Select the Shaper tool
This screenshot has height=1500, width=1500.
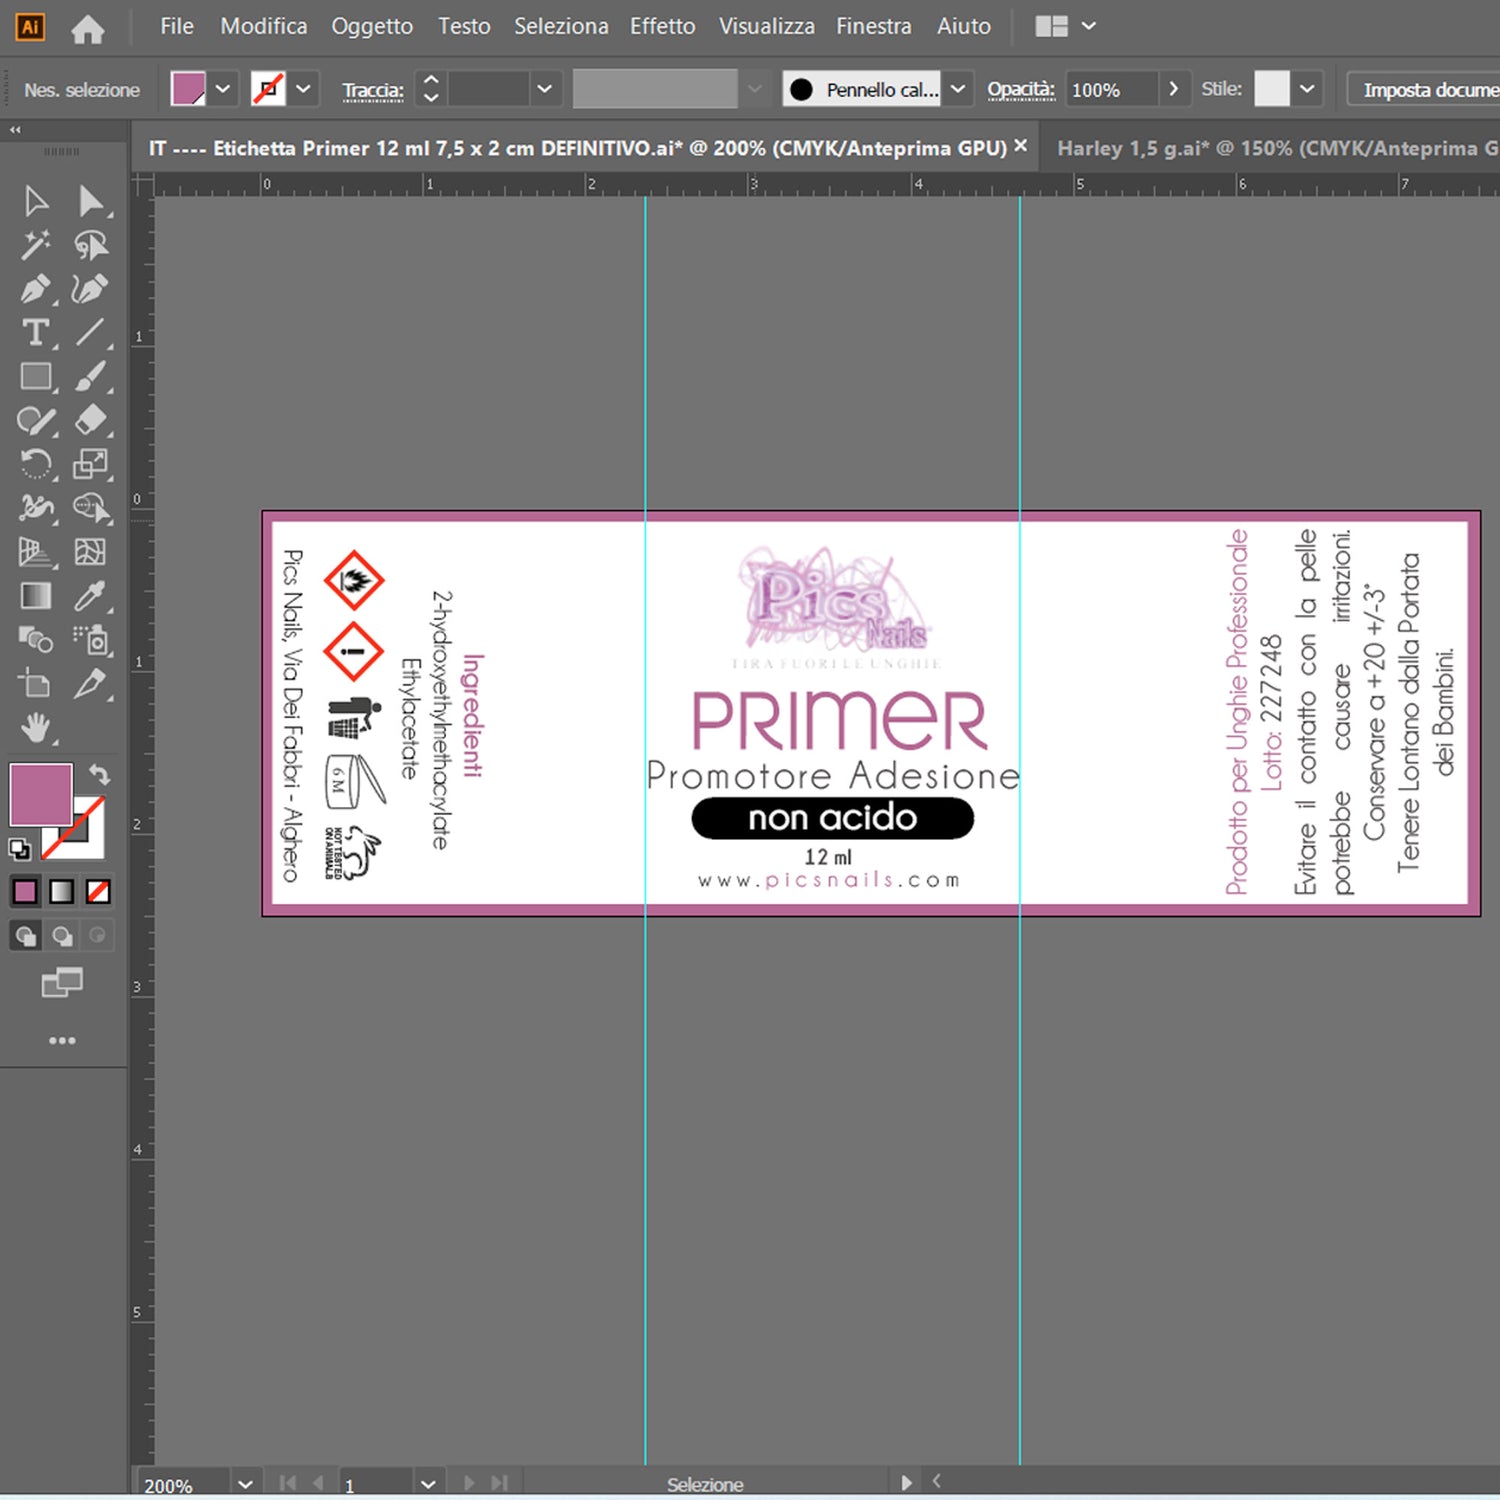36,420
